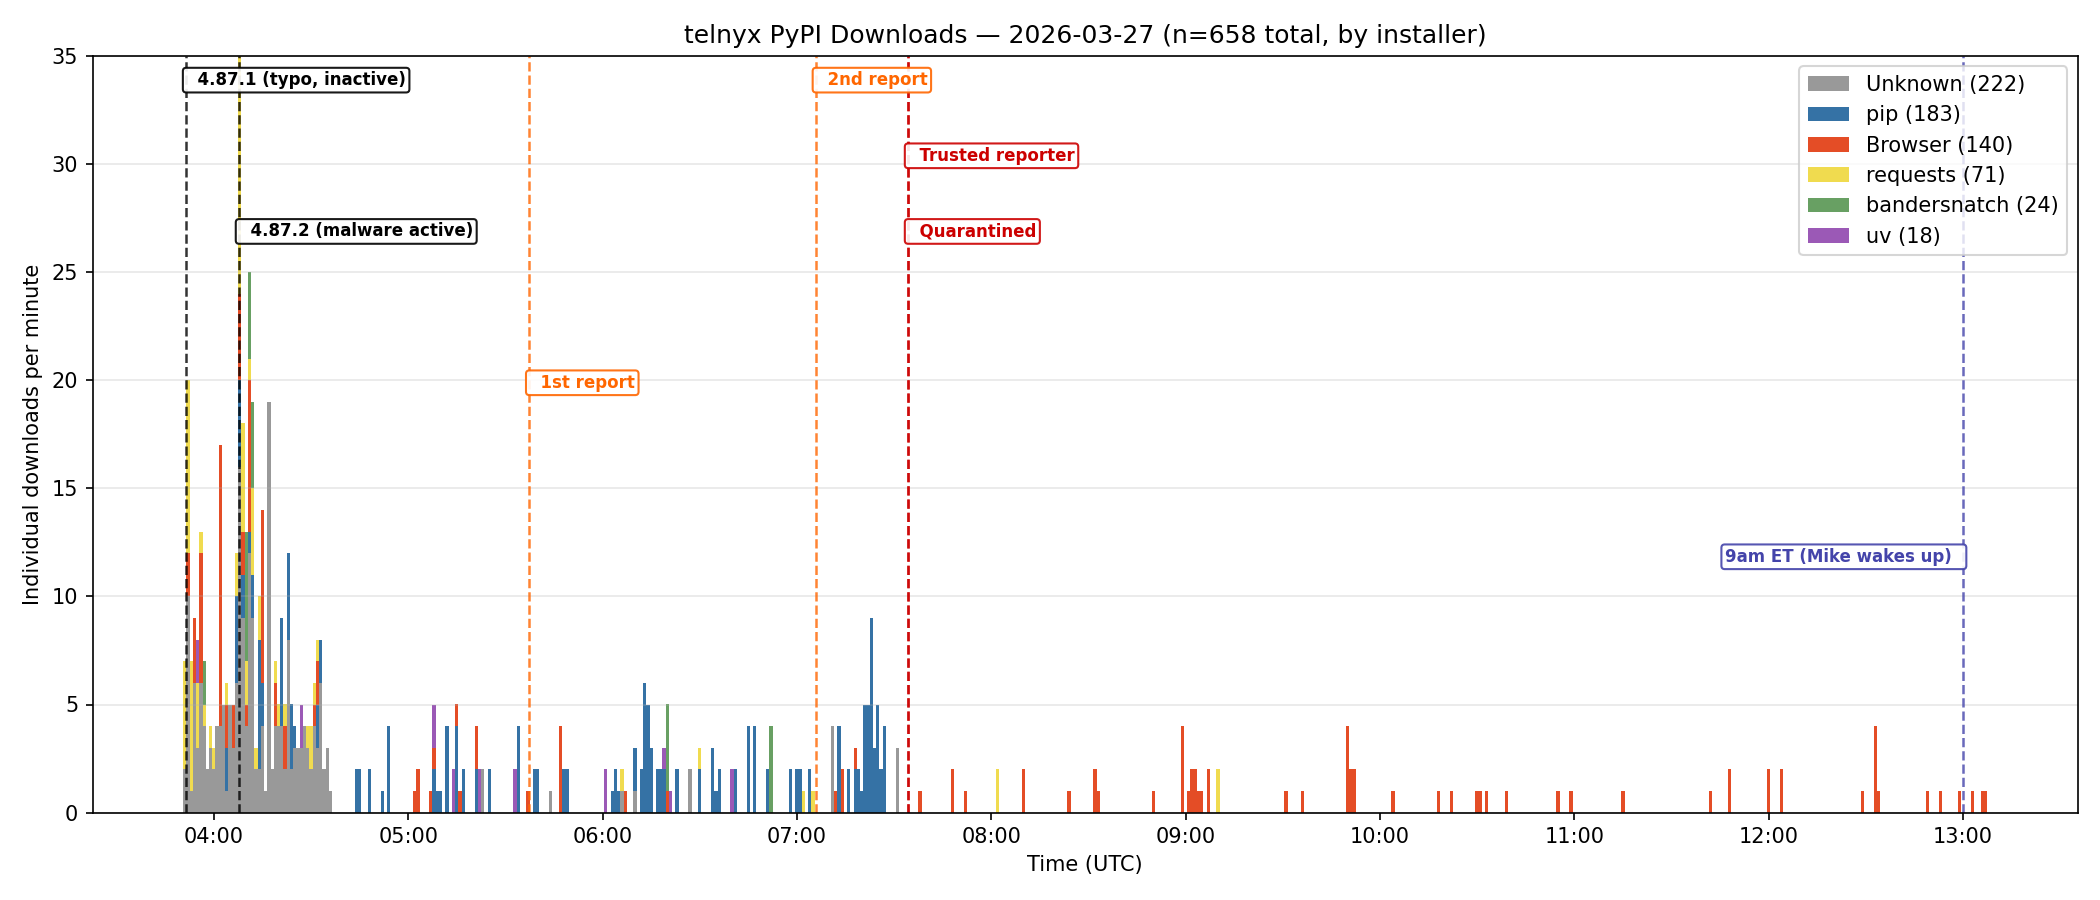Click the gray Unknown legend swatch
The width and height of the screenshot is (2100, 900).
tap(1827, 84)
